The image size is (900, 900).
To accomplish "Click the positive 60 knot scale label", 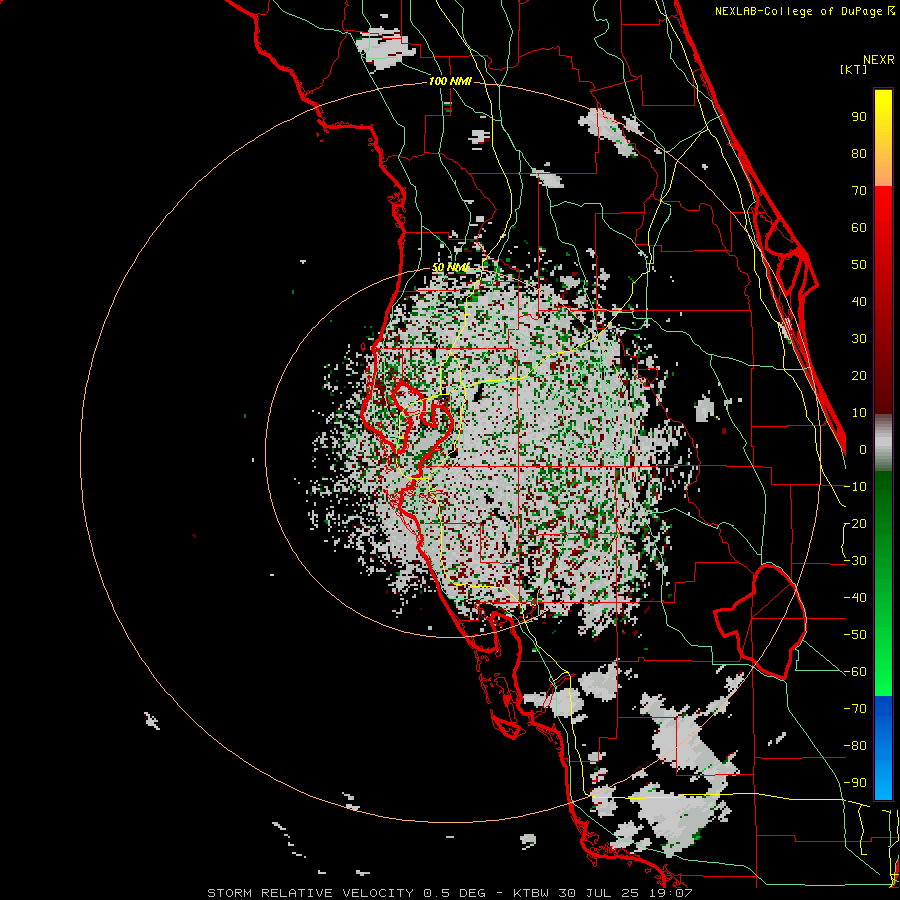I will click(x=859, y=227).
